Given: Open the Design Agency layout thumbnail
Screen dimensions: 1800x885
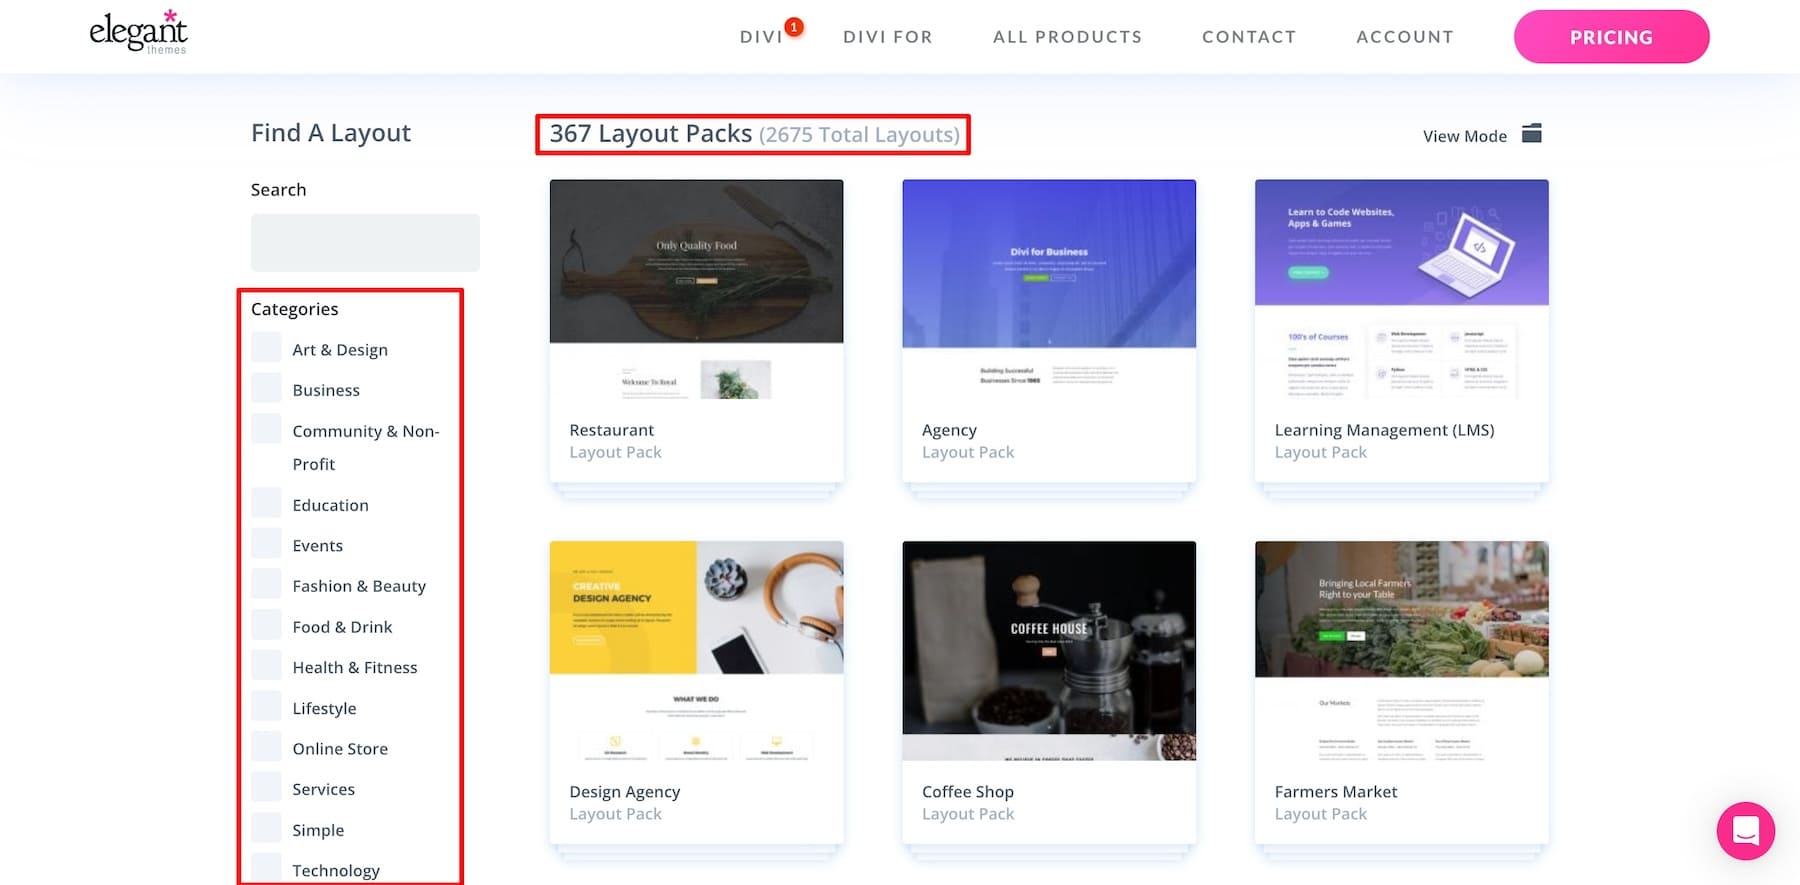Looking at the screenshot, I should 696,651.
